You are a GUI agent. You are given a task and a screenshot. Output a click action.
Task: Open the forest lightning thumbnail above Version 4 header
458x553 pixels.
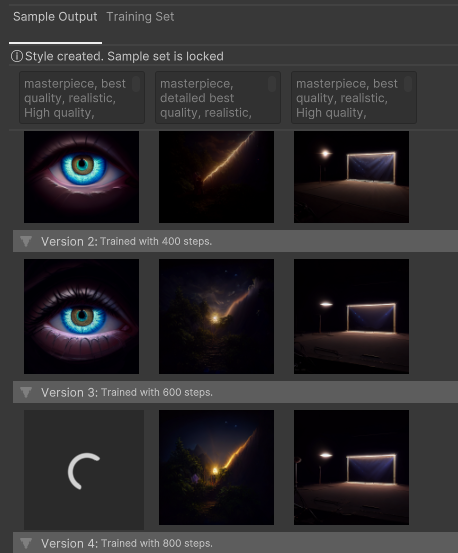[216, 467]
